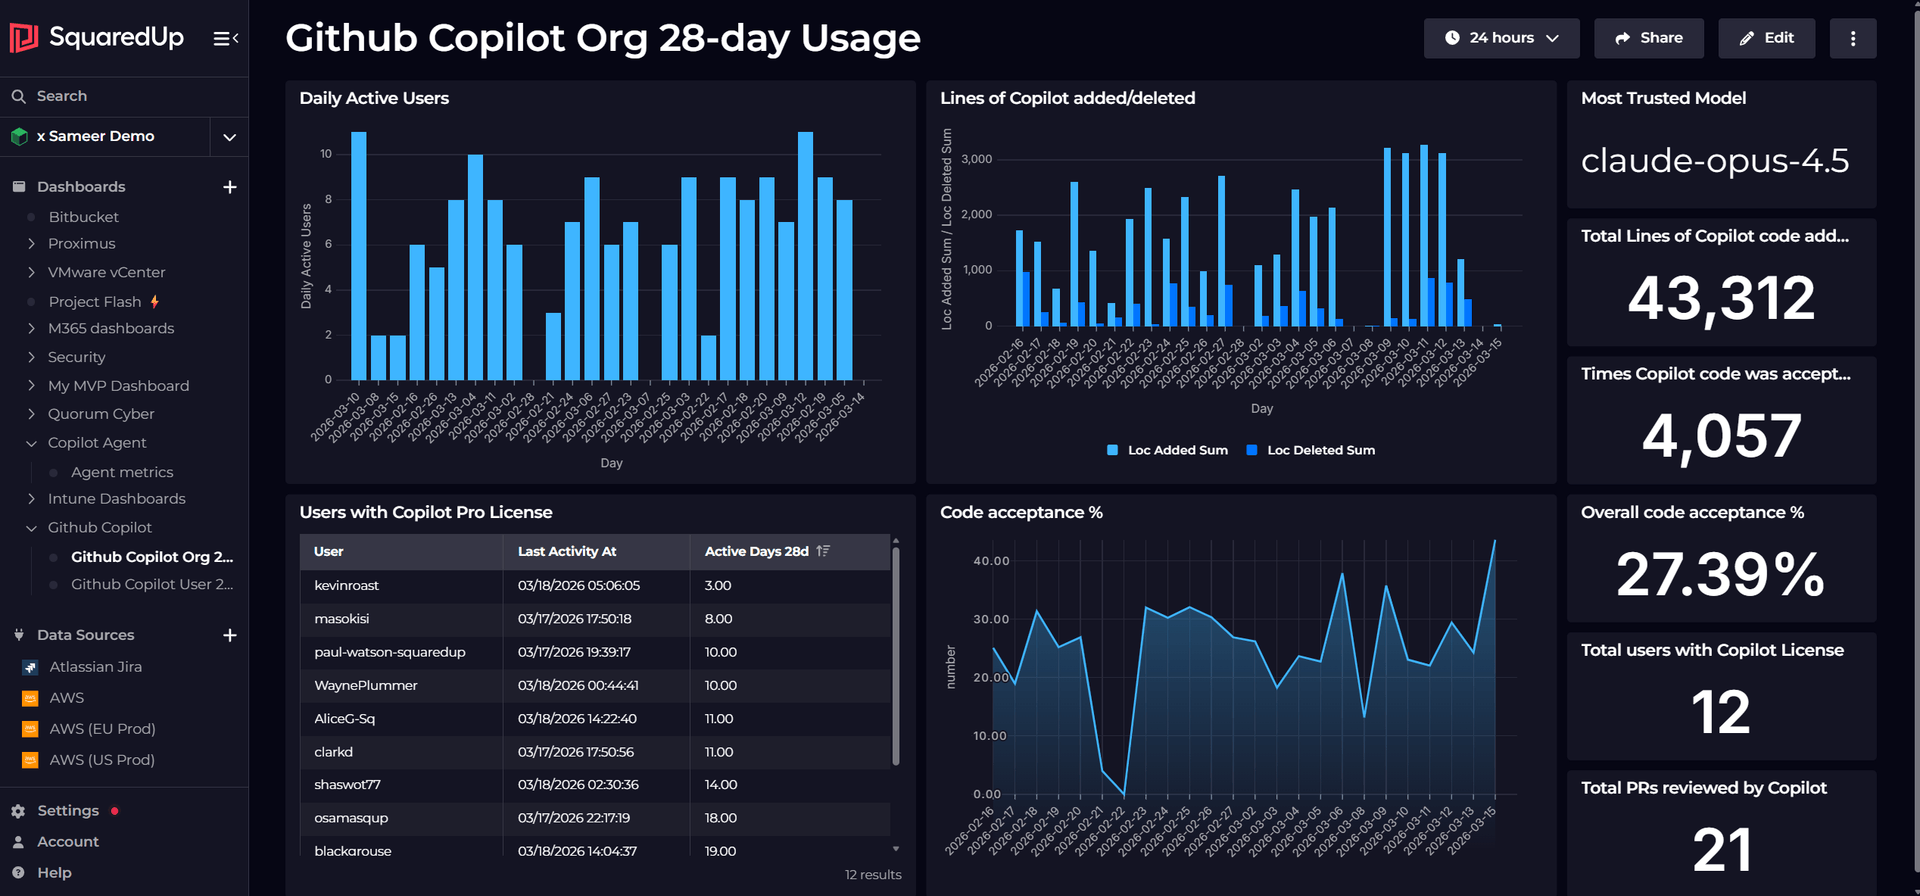Click the Data Sources plug icon

[x=18, y=635]
